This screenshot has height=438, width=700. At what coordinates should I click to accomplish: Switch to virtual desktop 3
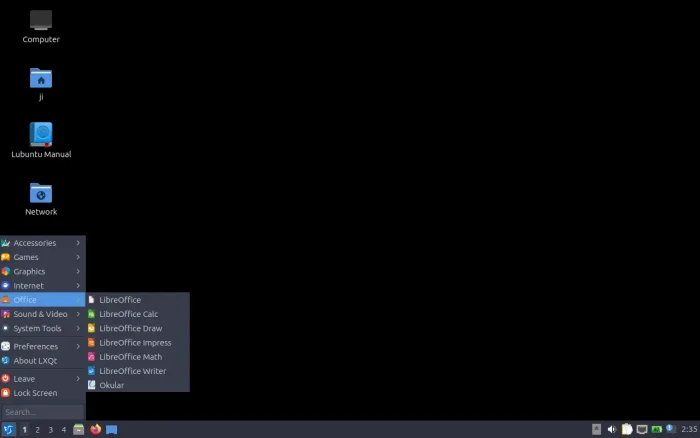click(50, 429)
